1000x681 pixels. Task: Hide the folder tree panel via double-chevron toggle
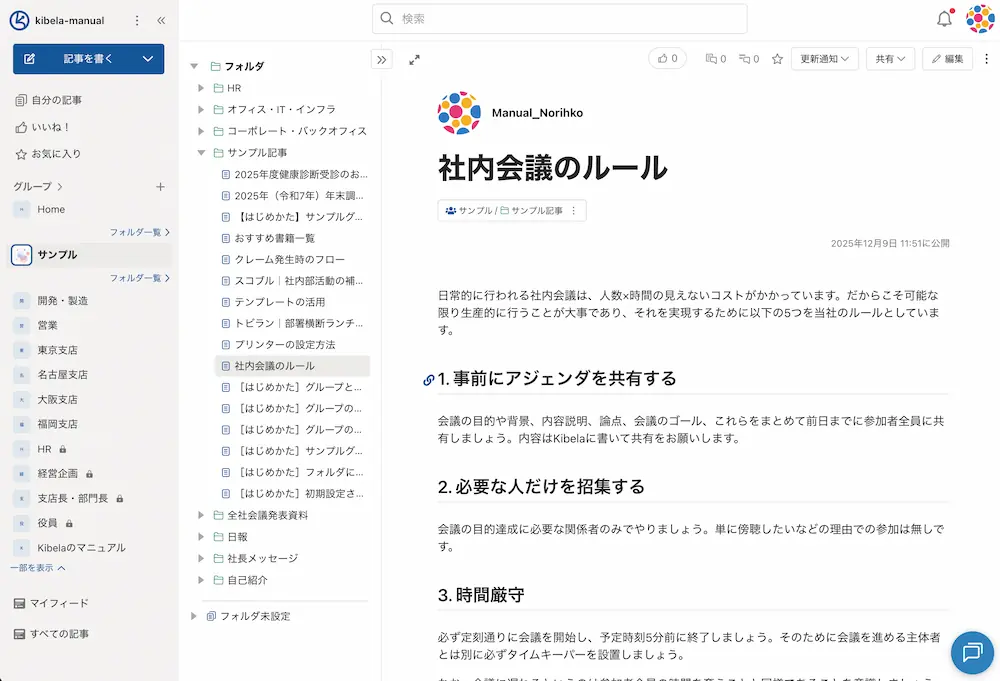click(x=381, y=59)
